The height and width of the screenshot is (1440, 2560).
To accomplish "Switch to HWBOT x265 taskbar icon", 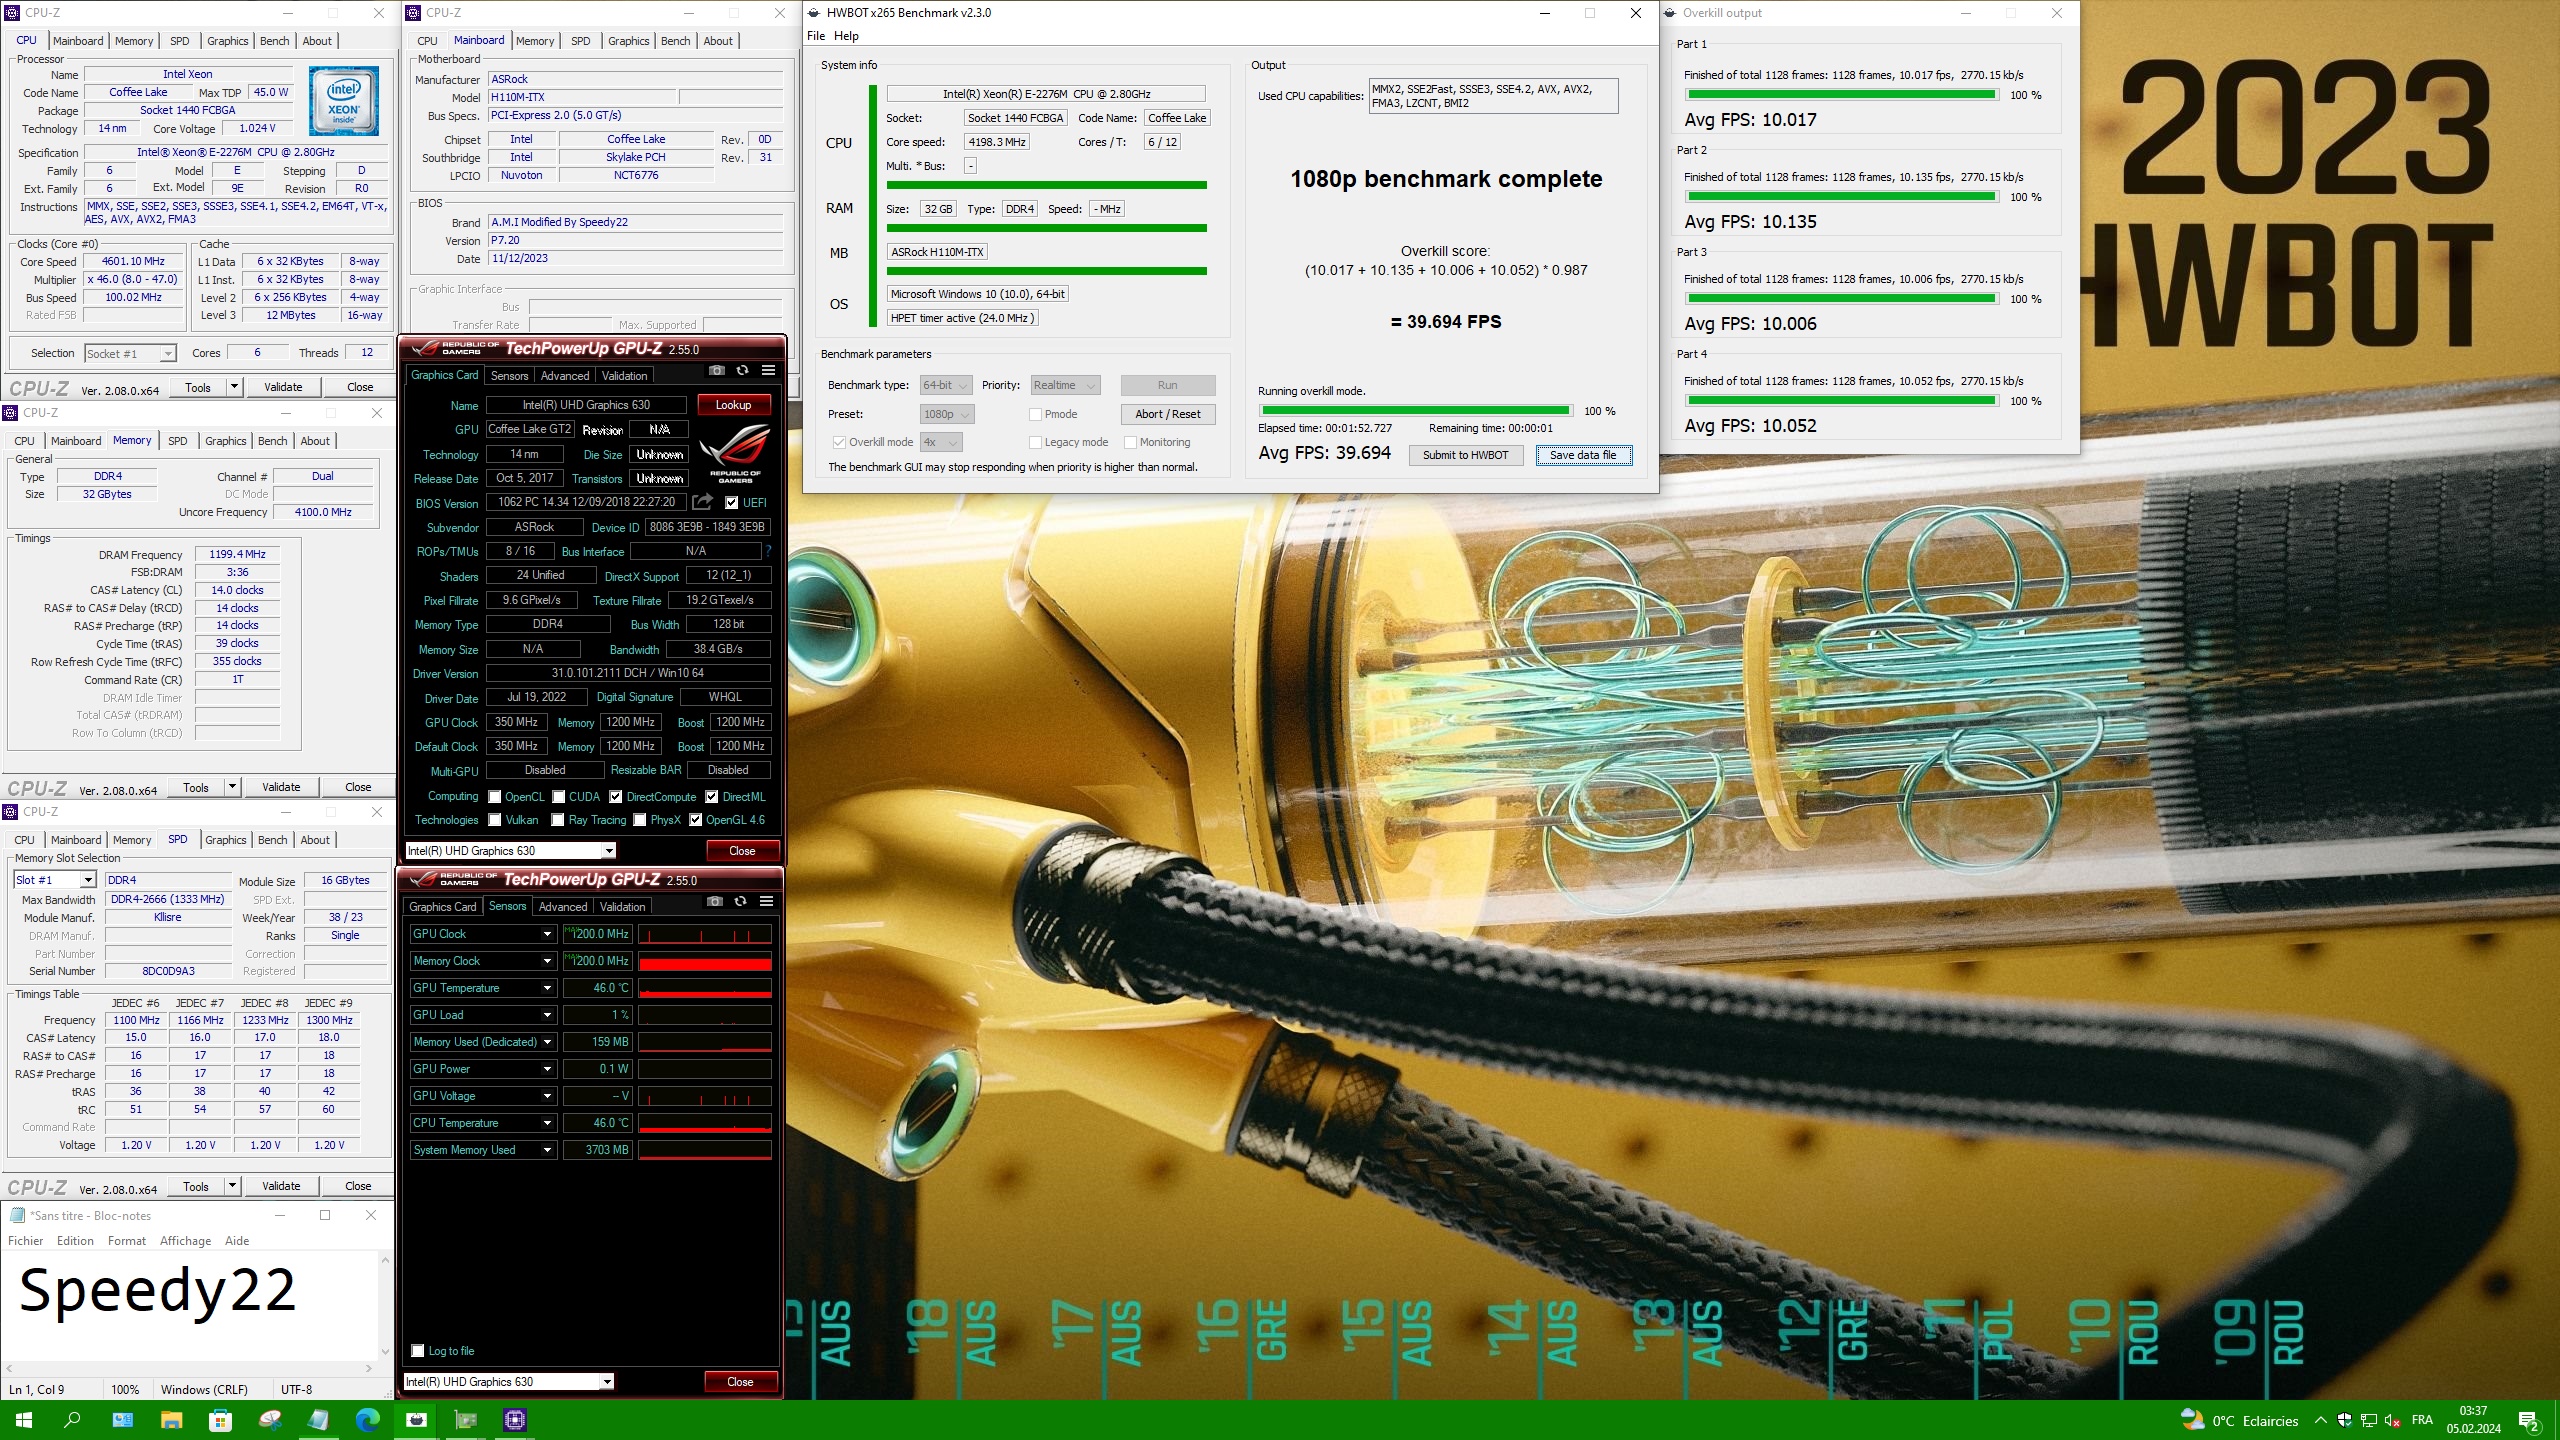I will 416,1420.
